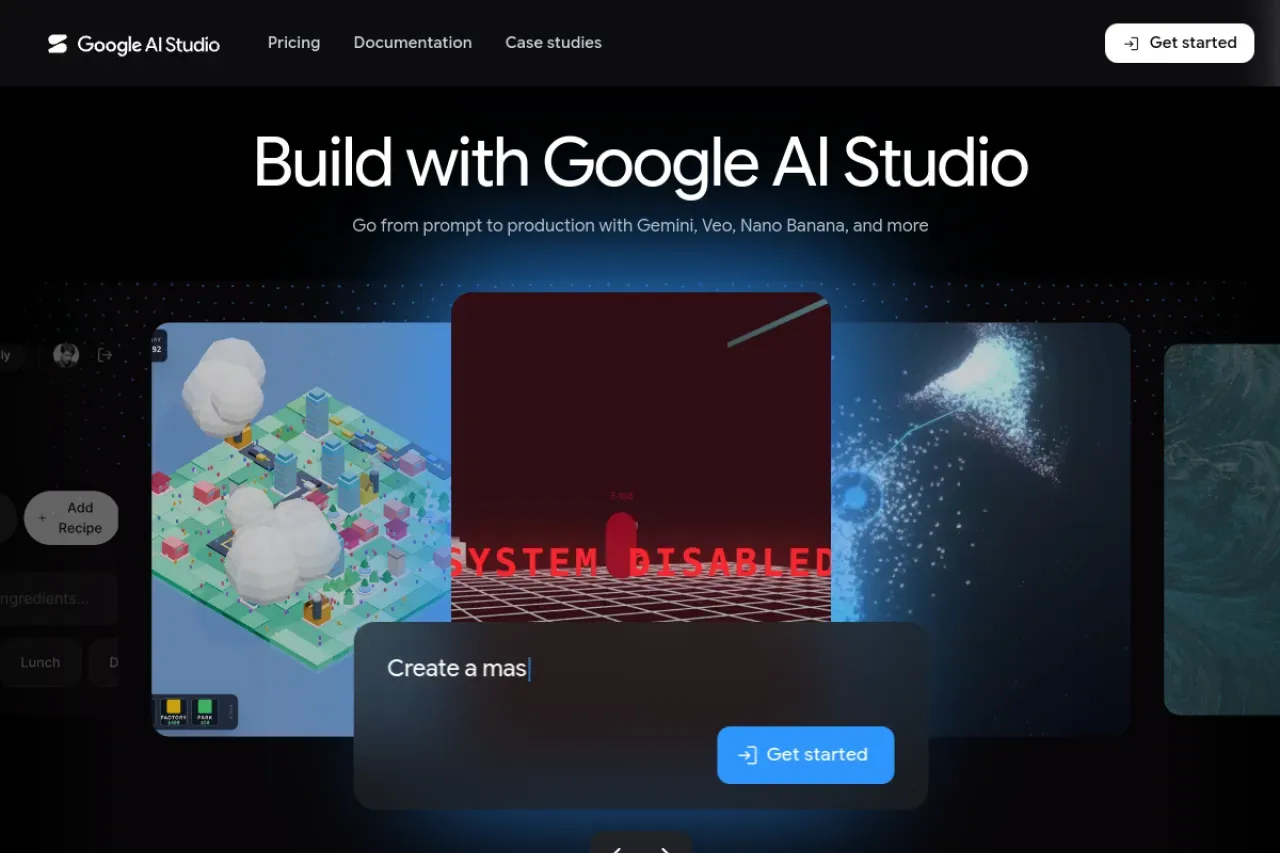This screenshot has height=853, width=1280.
Task: Go to Case studies
Action: click(x=553, y=43)
